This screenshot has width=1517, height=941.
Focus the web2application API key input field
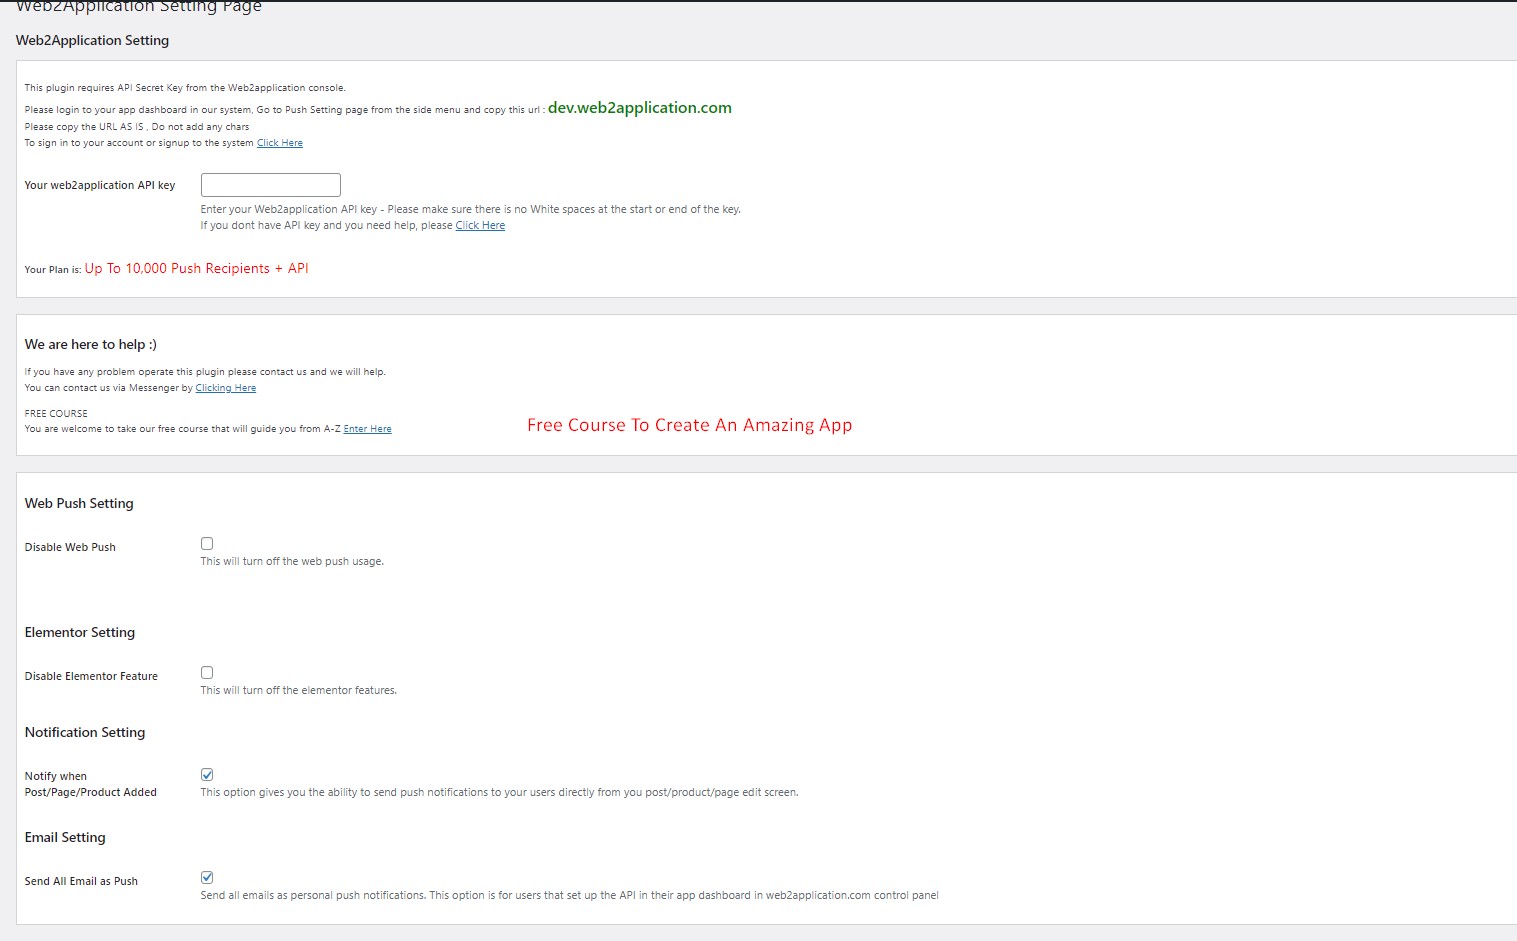click(x=271, y=185)
